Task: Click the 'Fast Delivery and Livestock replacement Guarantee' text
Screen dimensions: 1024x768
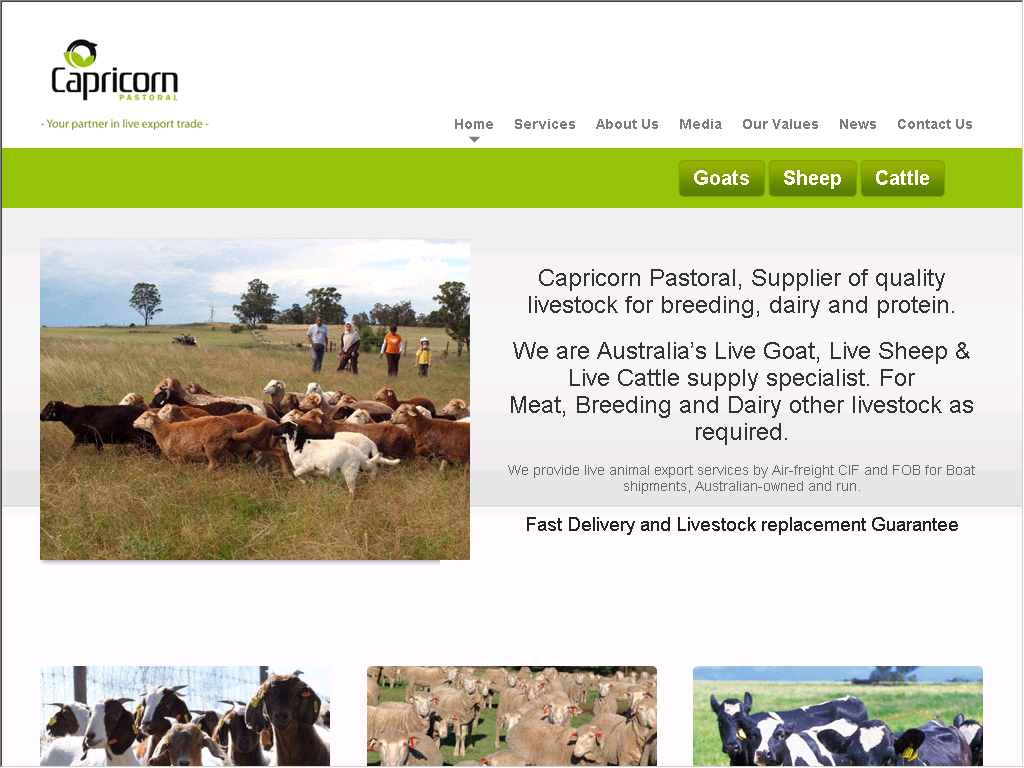Action: tap(742, 524)
